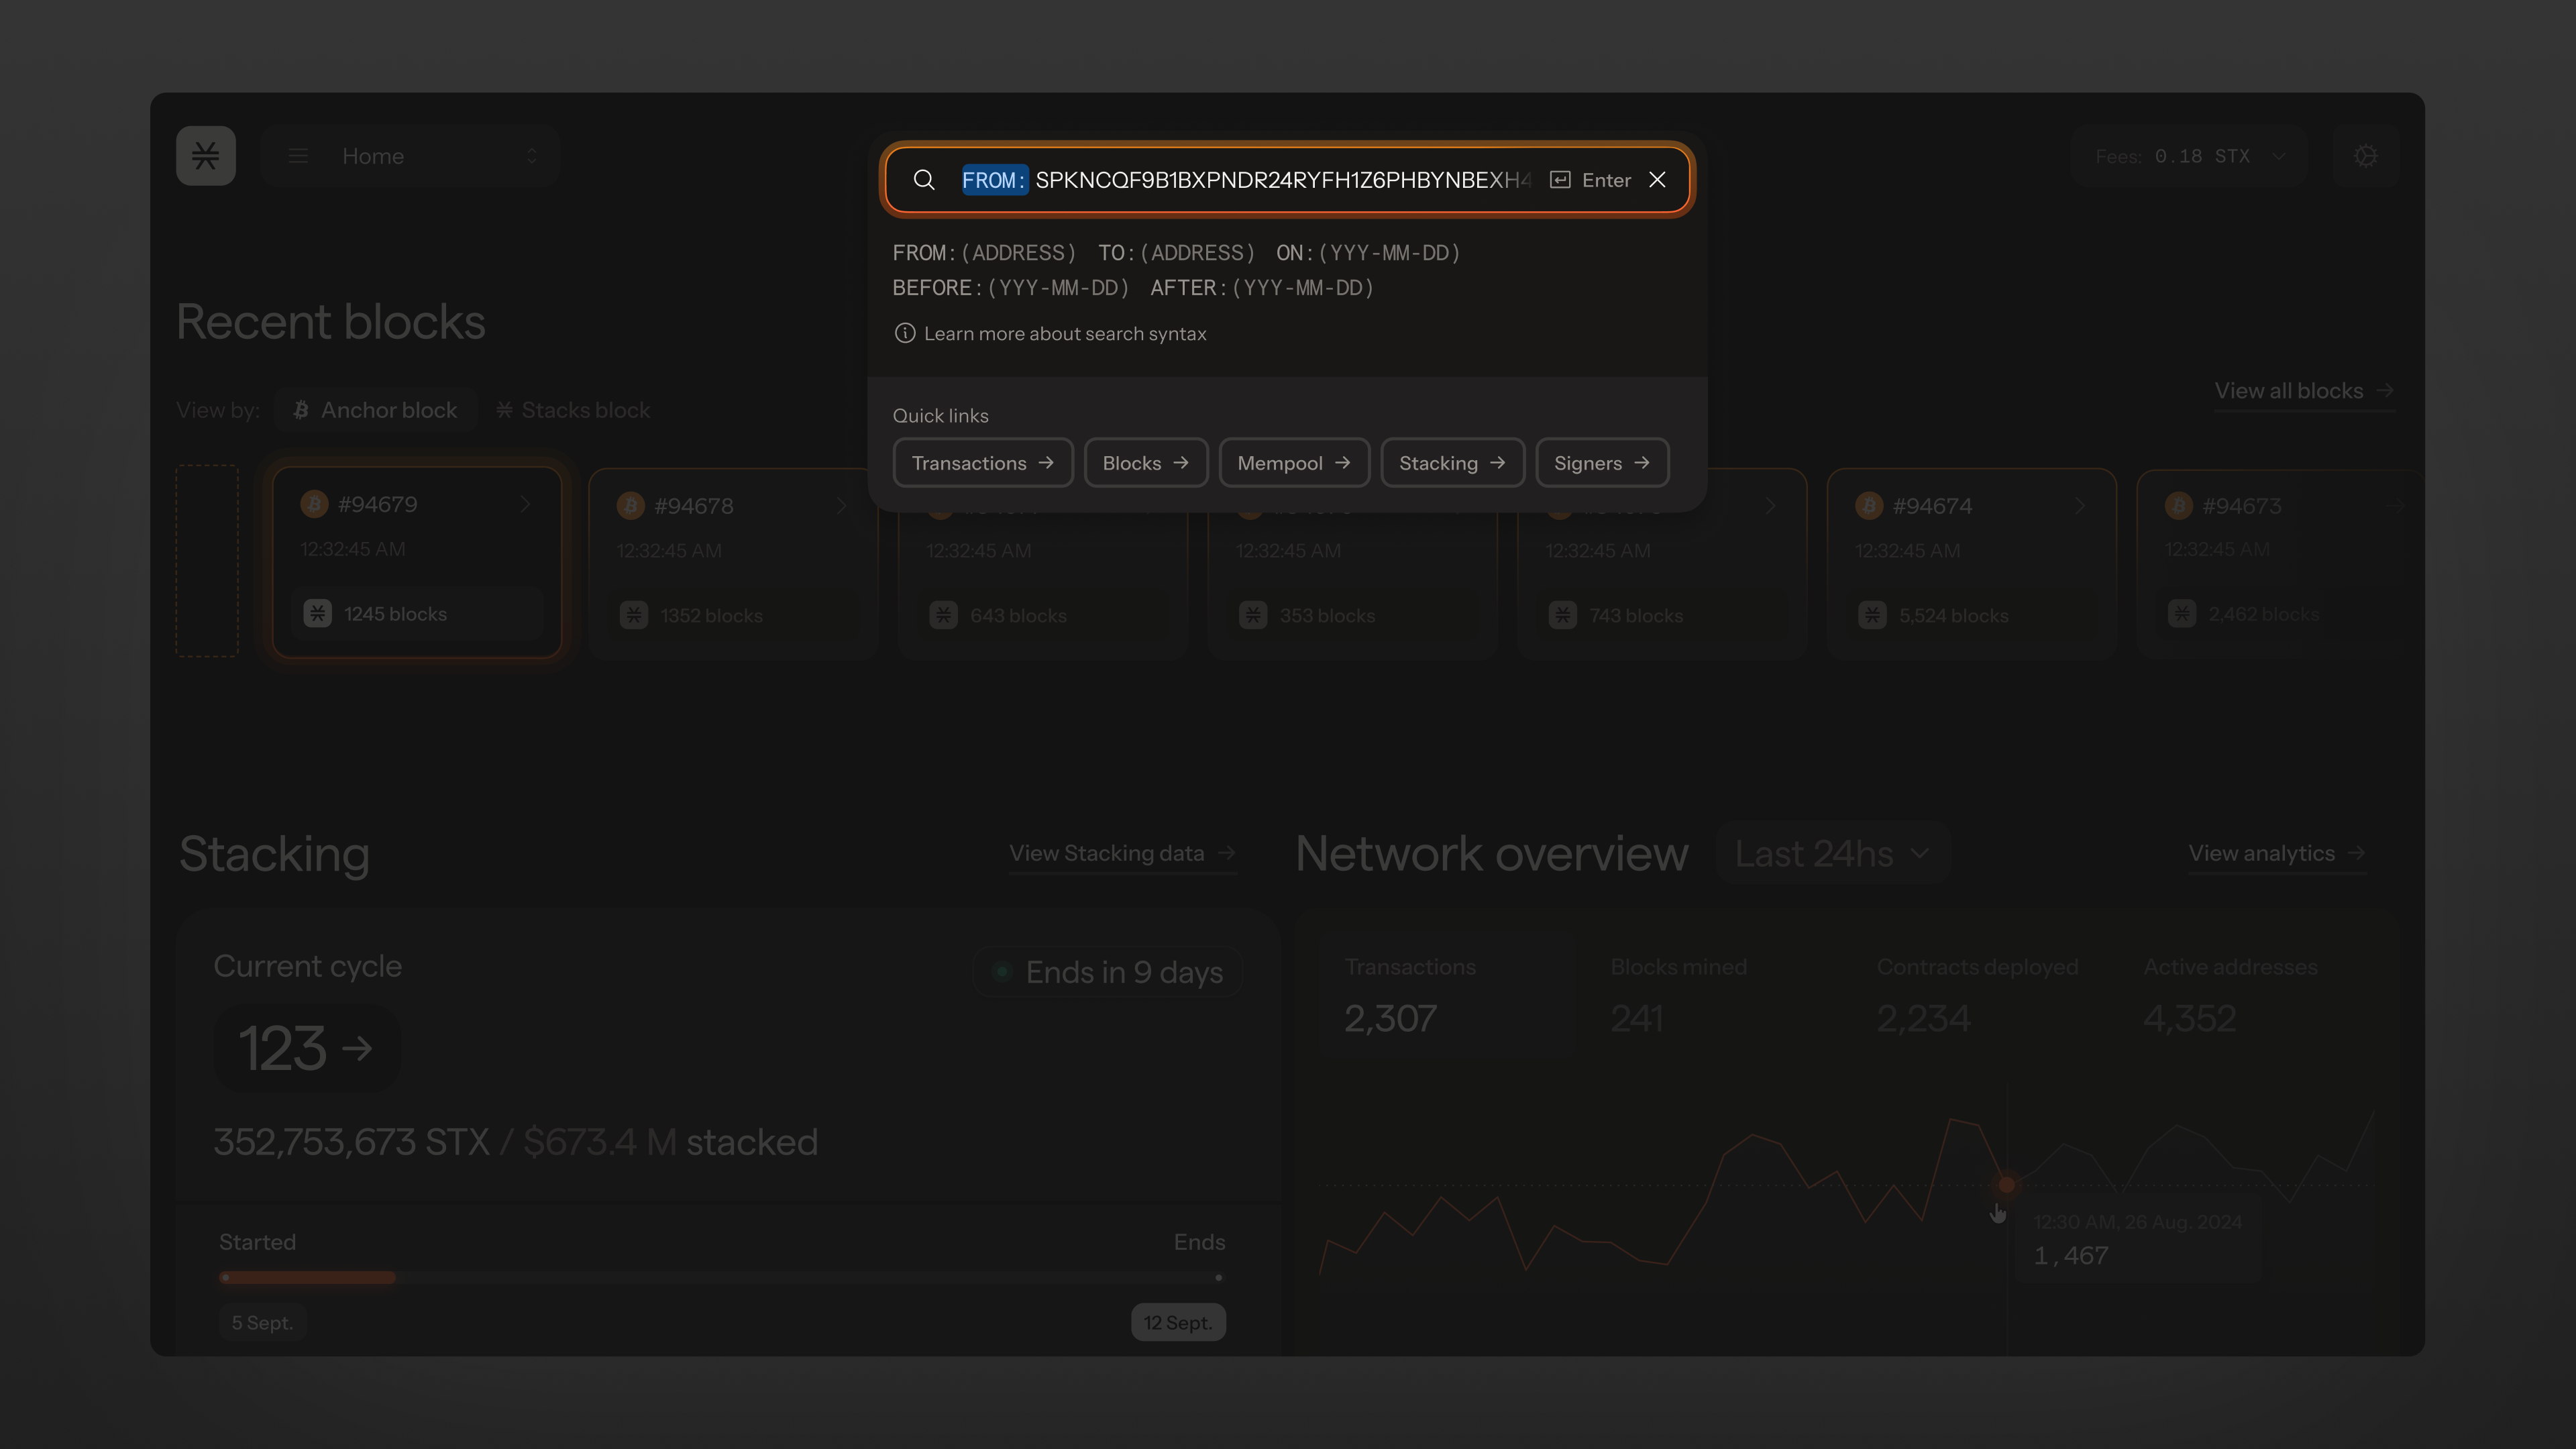Screen dimensions: 2576x1449
Task: Open the Blocks quick link
Action: [1146, 463]
